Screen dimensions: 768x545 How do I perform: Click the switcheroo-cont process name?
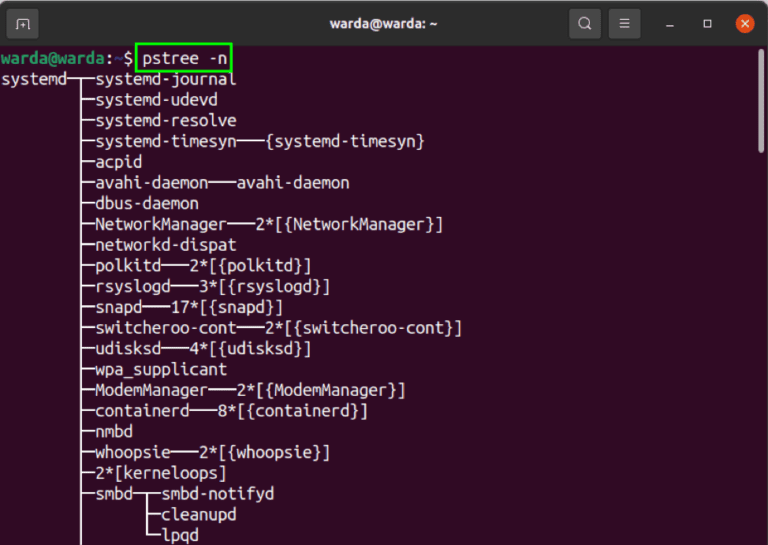(x=166, y=328)
